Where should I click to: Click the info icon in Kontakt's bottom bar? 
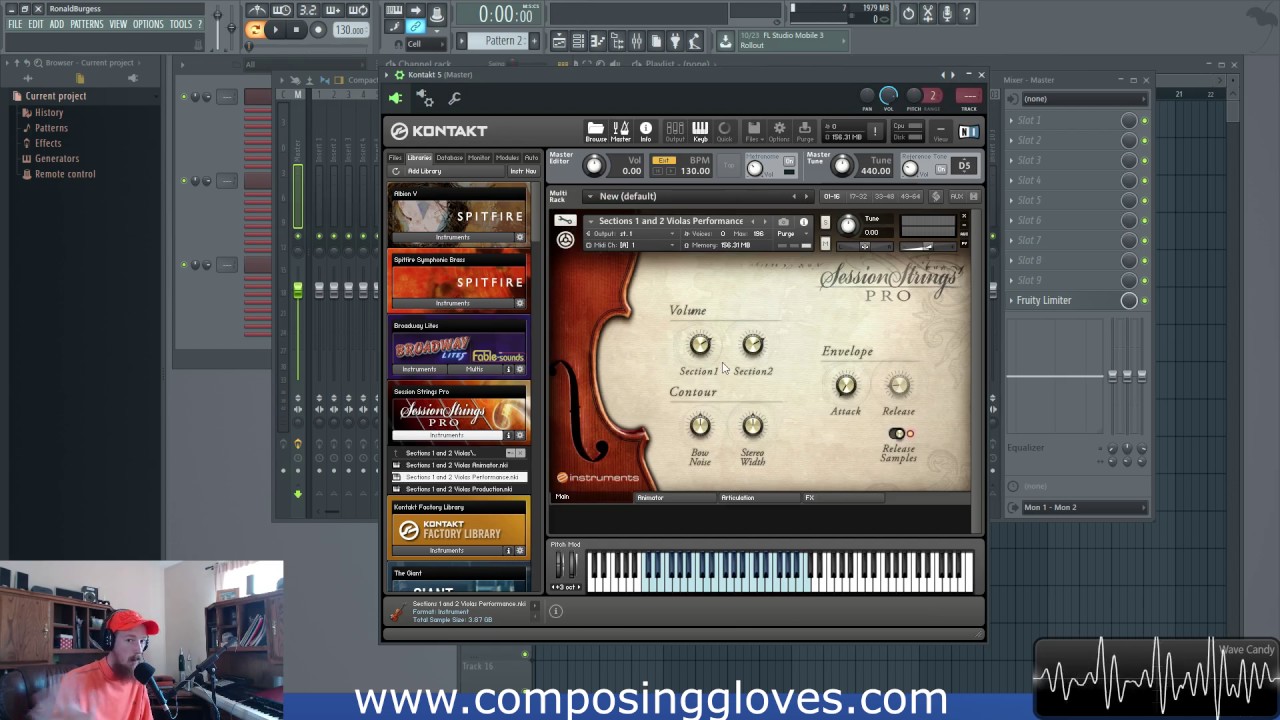(556, 611)
